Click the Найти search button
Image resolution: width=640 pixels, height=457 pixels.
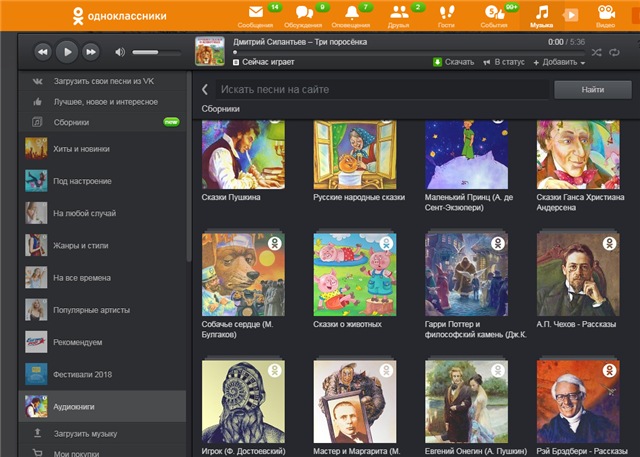coord(591,90)
